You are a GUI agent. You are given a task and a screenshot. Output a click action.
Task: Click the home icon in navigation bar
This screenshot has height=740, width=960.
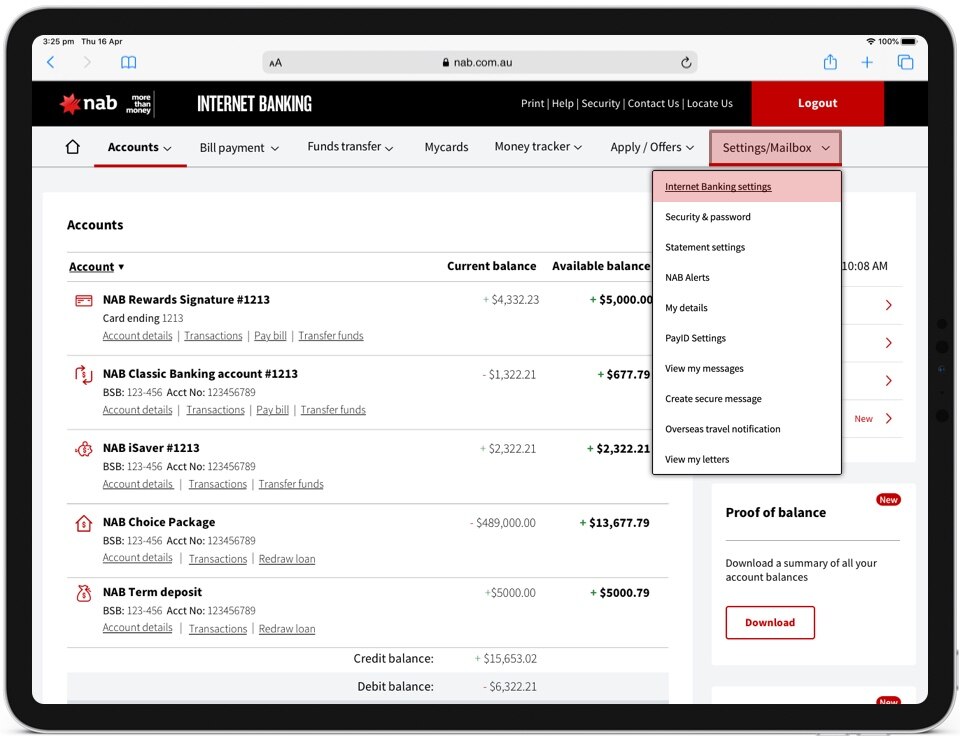coord(72,147)
